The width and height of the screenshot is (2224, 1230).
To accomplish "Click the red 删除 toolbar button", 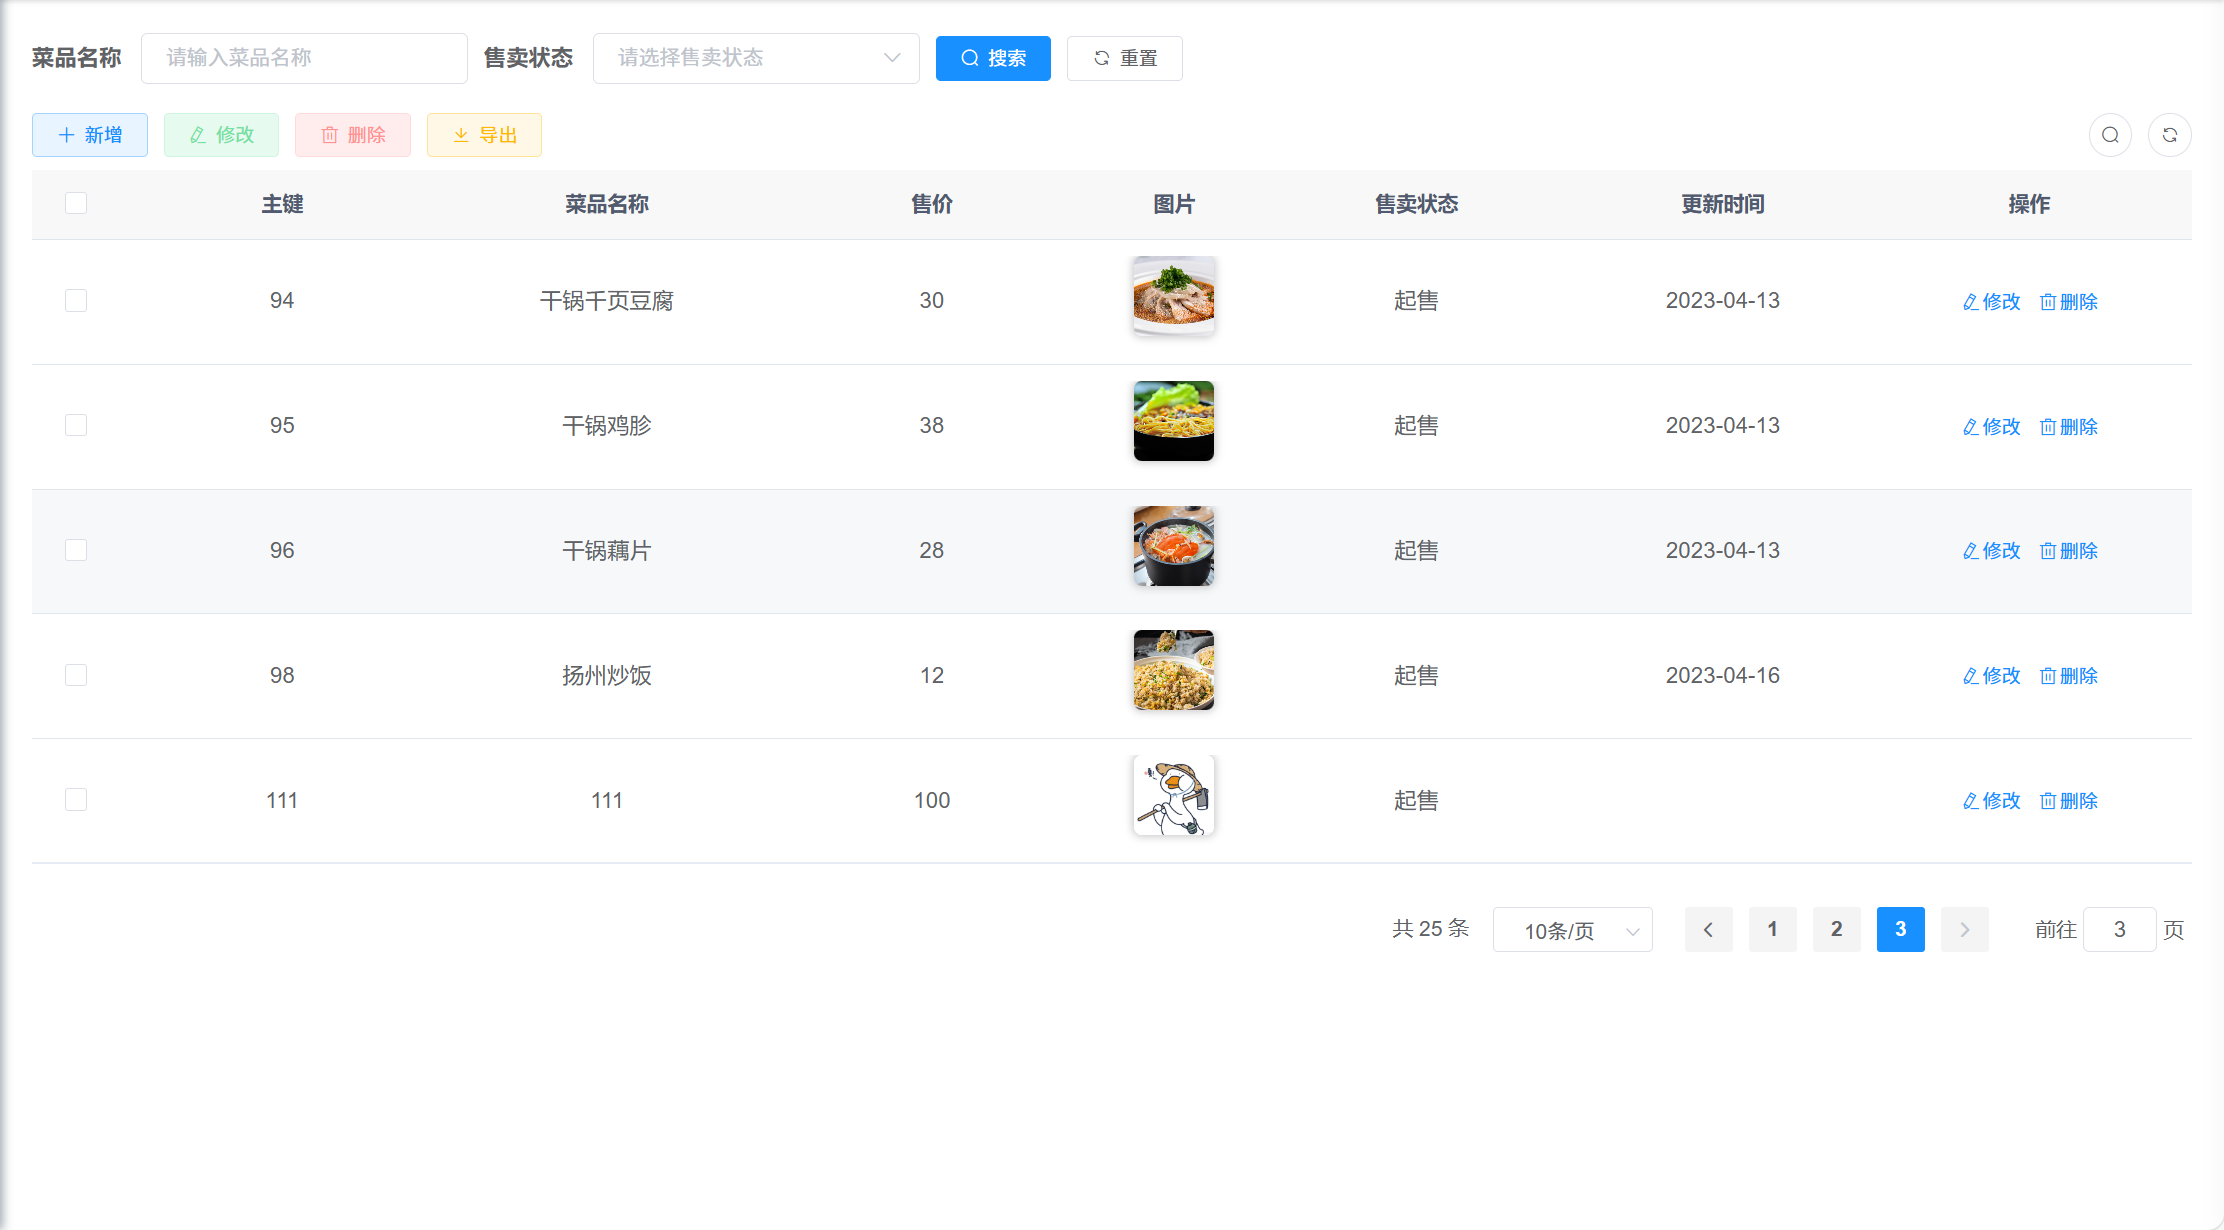I will click(352, 135).
